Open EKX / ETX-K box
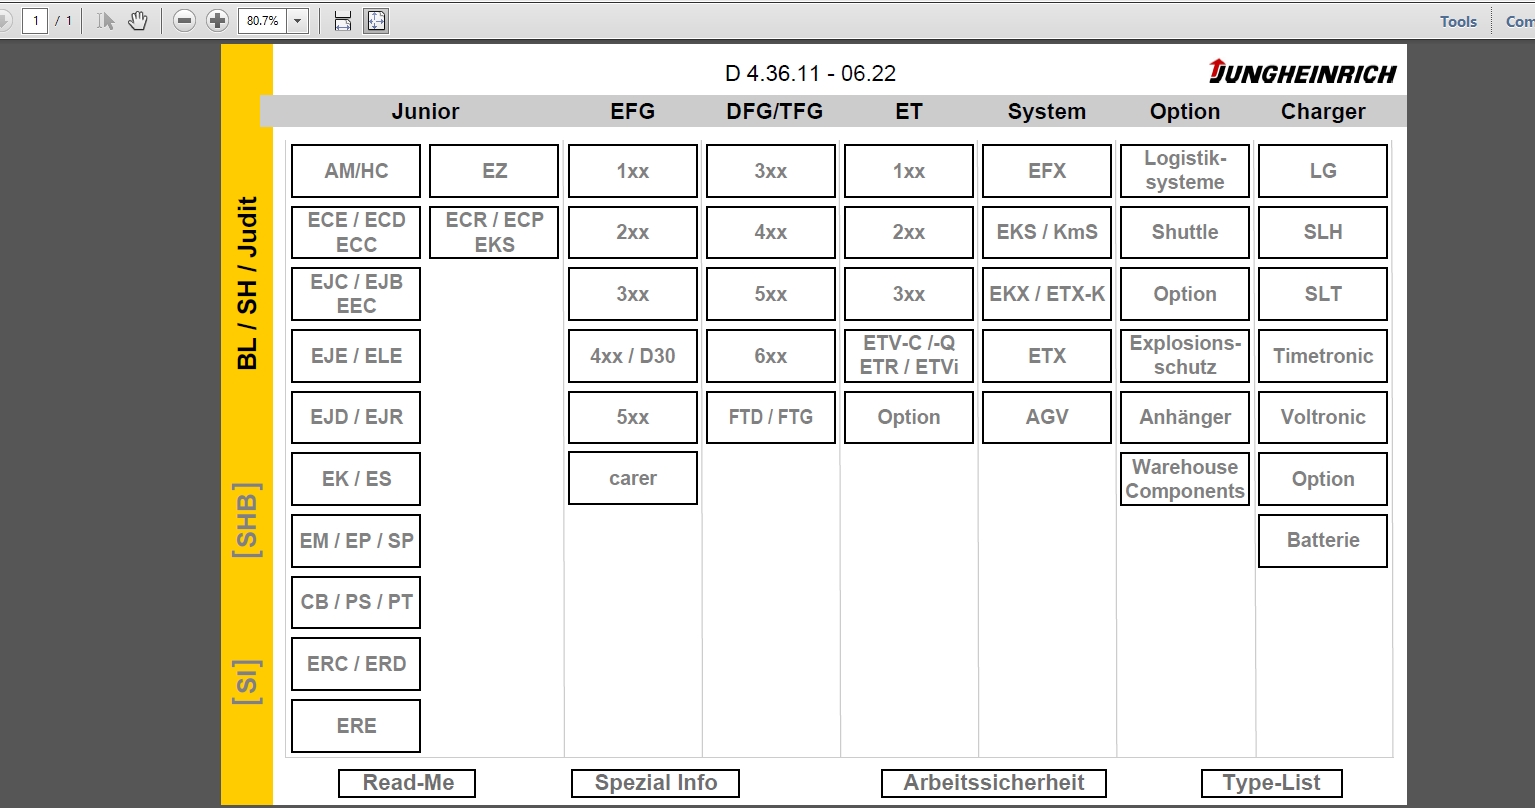Viewport: 1535px width, 808px height. coord(1047,294)
